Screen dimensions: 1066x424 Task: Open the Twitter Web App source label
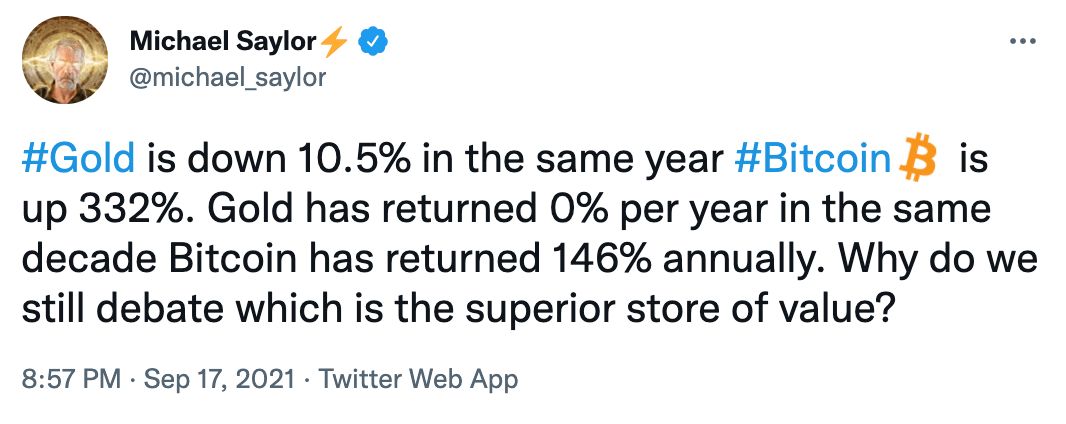pos(415,380)
